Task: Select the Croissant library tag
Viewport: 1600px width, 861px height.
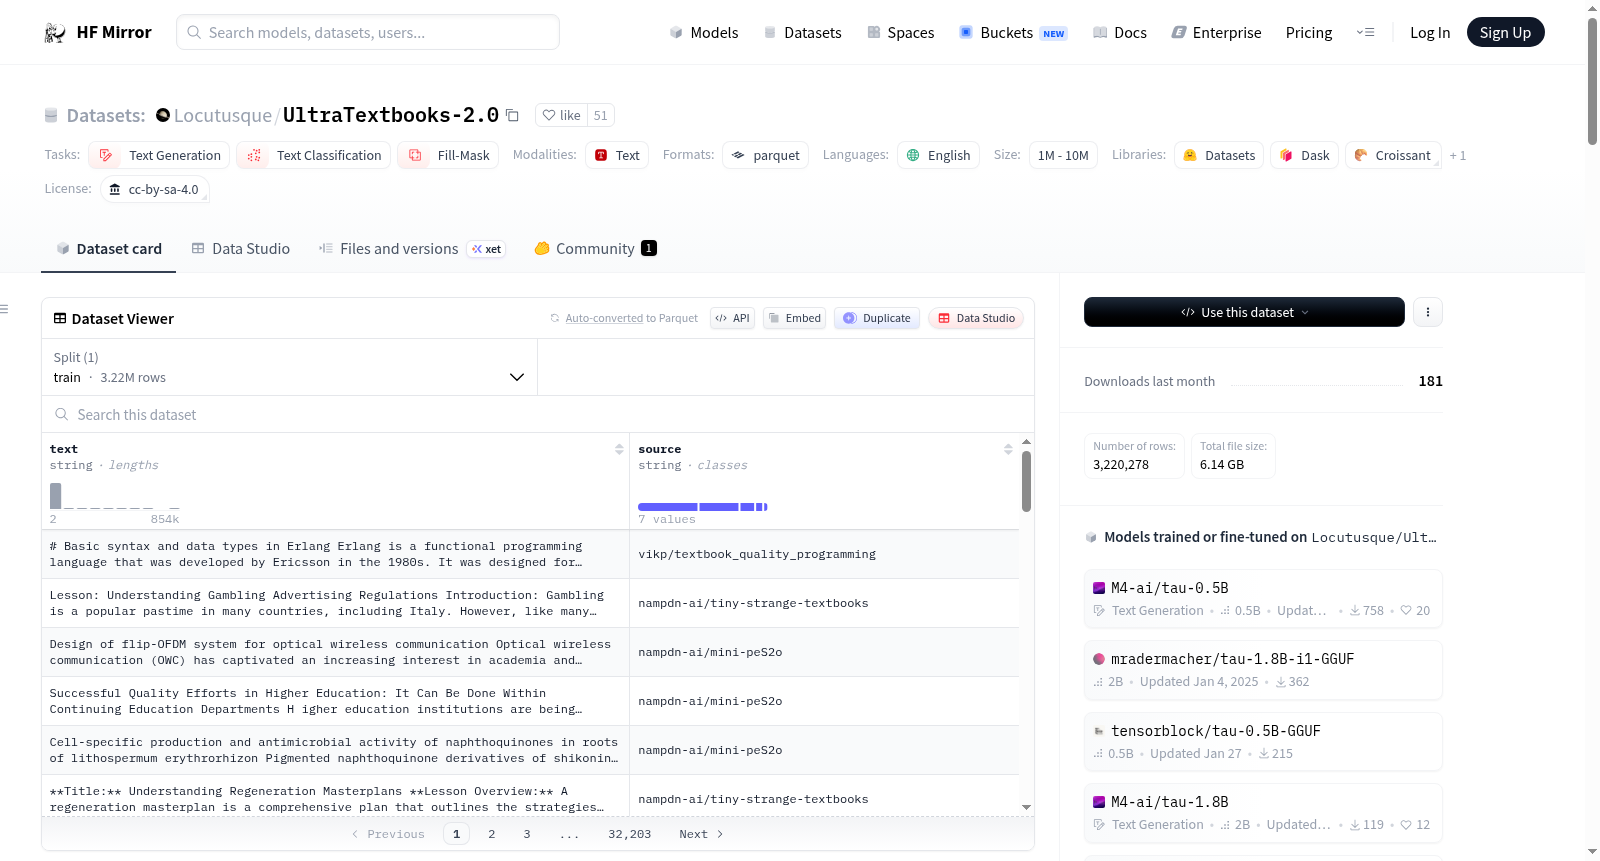Action: coord(1393,155)
